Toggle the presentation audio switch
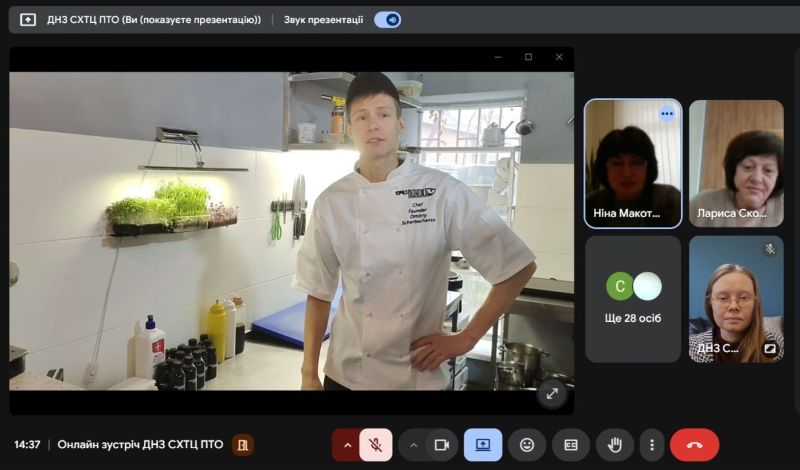 click(x=387, y=20)
